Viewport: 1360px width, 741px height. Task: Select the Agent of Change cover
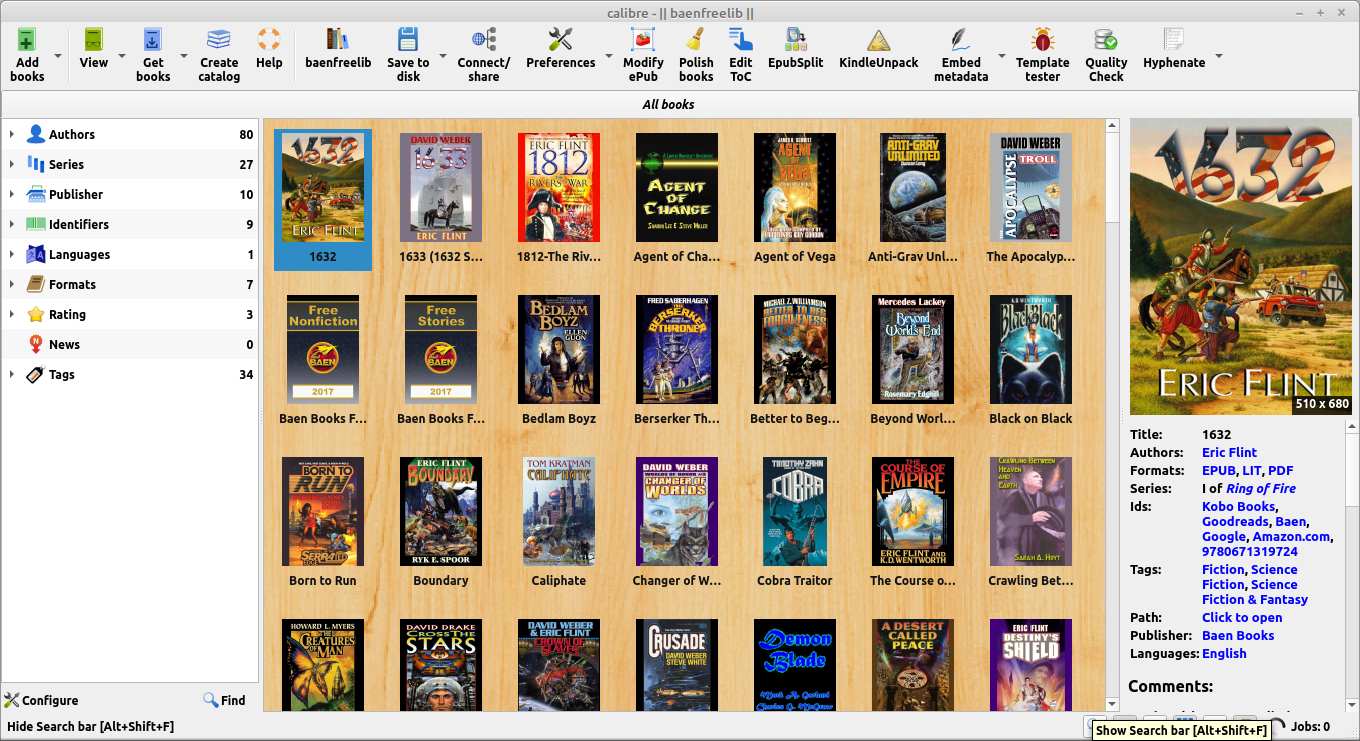tap(677, 188)
